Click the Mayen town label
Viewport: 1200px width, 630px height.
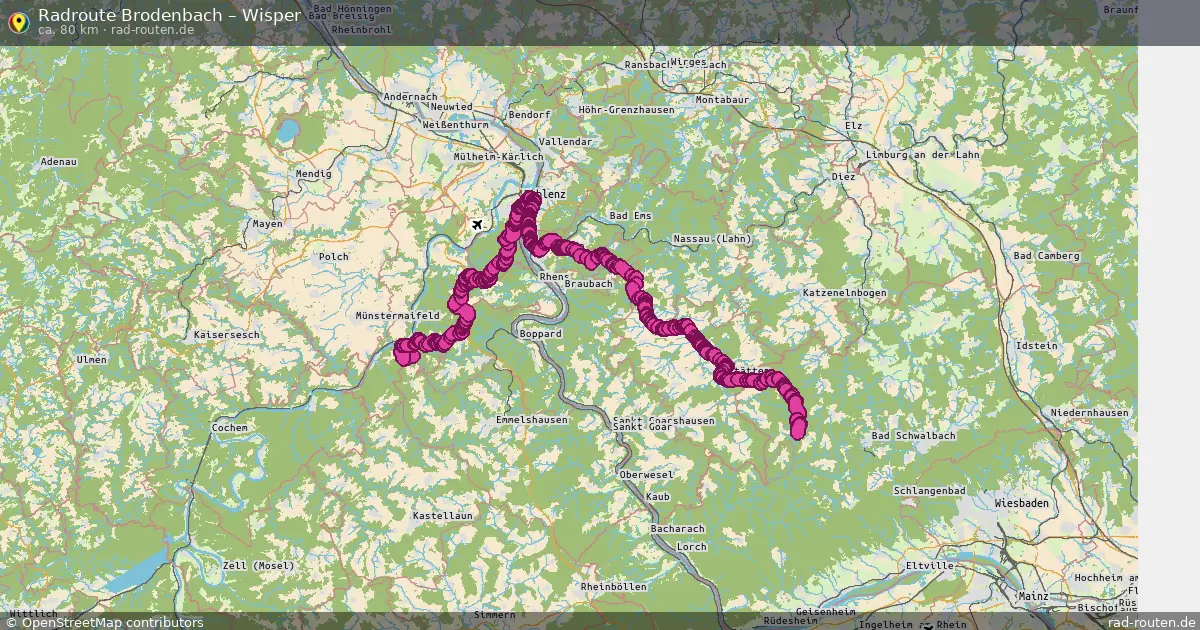[x=267, y=224]
